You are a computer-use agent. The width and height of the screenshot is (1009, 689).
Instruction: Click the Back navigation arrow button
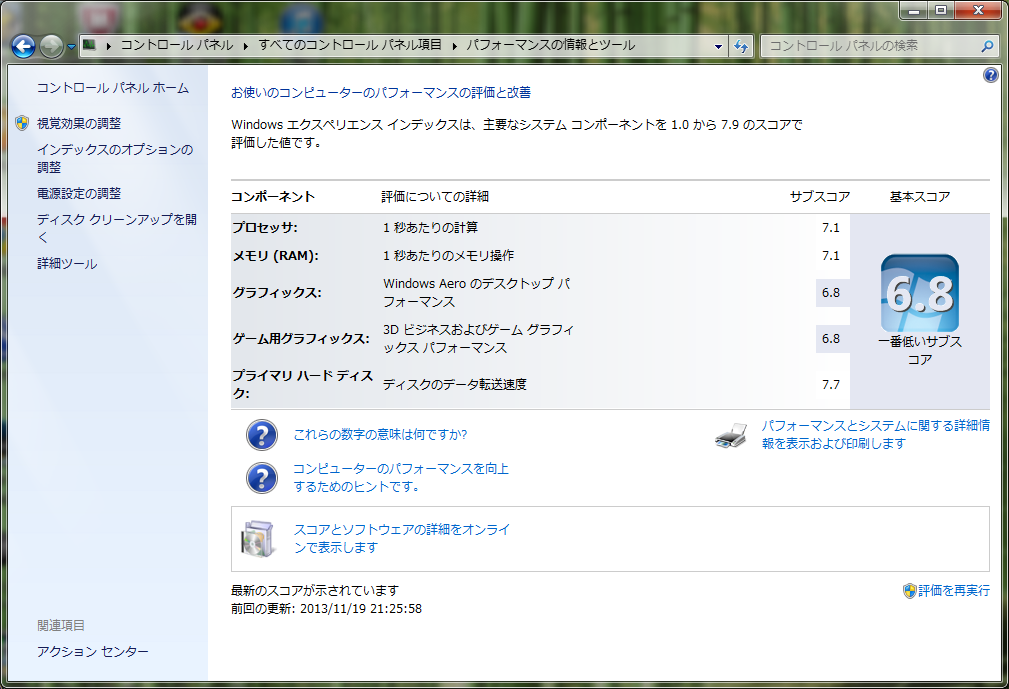pos(23,46)
